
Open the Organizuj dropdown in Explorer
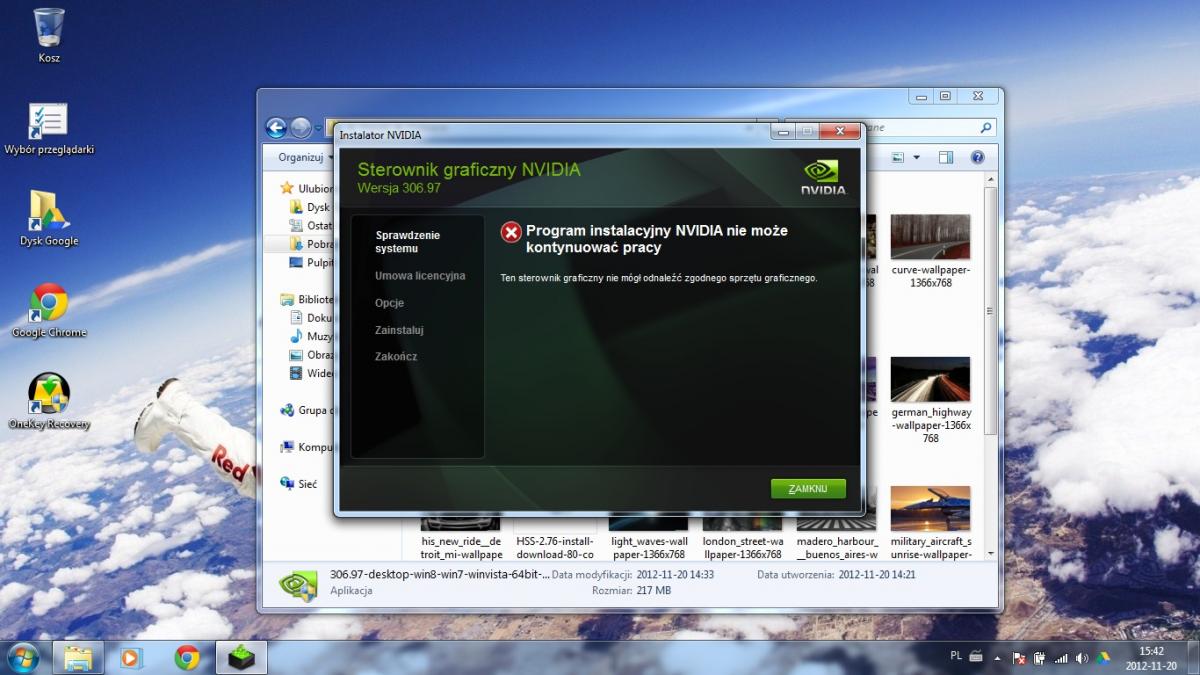[x=305, y=157]
